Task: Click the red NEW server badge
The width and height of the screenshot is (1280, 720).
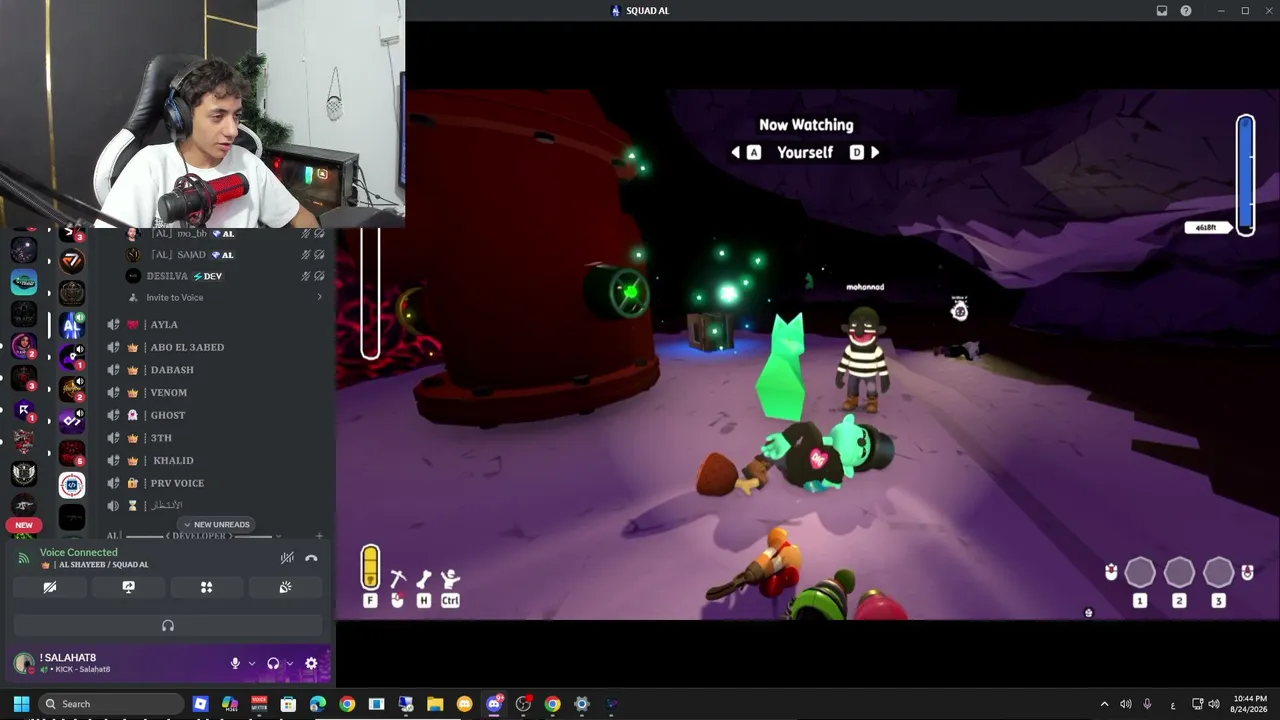Action: (24, 525)
